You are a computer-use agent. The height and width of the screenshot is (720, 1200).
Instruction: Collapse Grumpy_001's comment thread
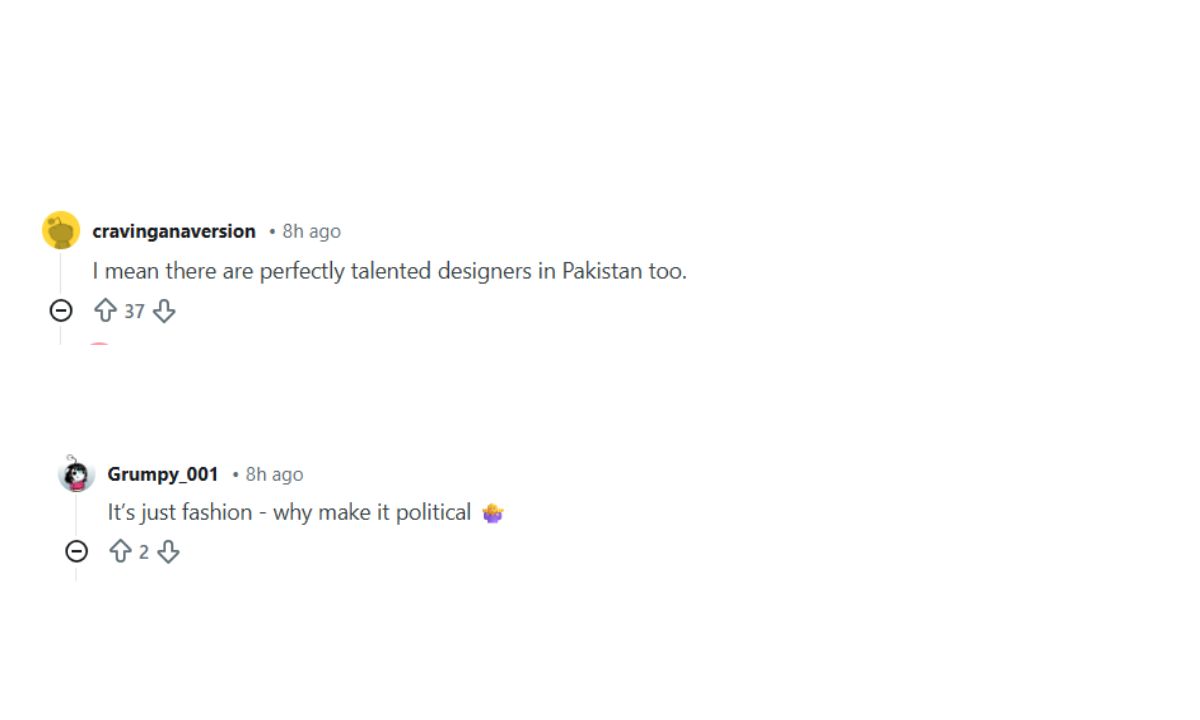pos(78,551)
